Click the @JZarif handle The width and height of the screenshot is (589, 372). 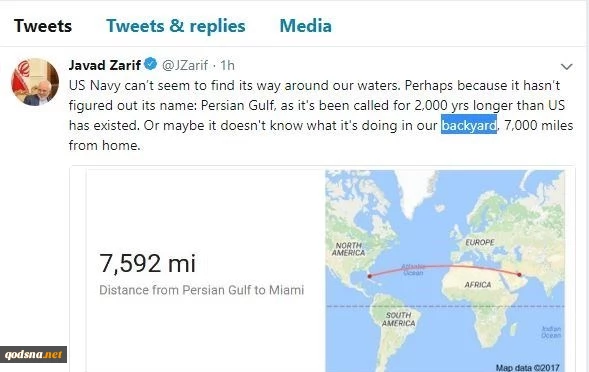(x=184, y=65)
